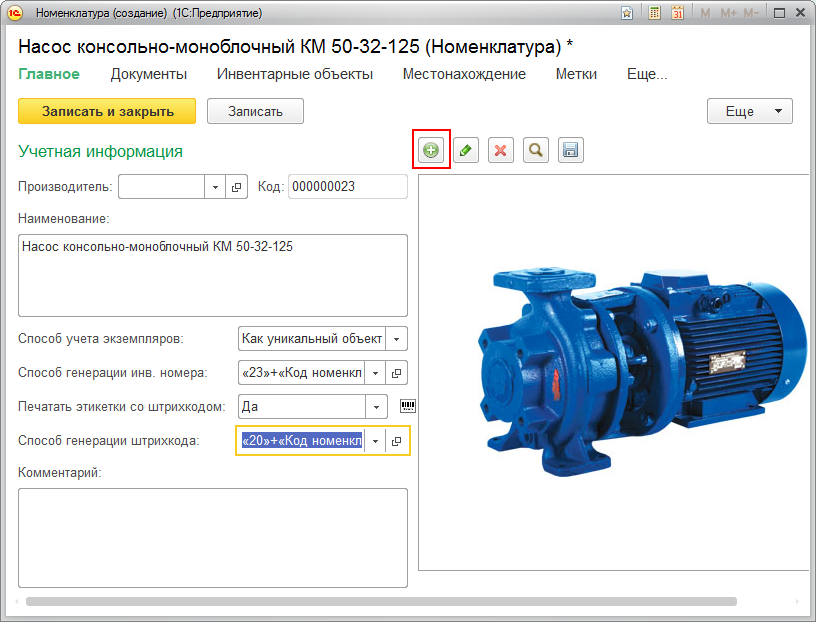816x622 pixels.
Task: Expand the Производитель dropdown list
Action: point(215,187)
